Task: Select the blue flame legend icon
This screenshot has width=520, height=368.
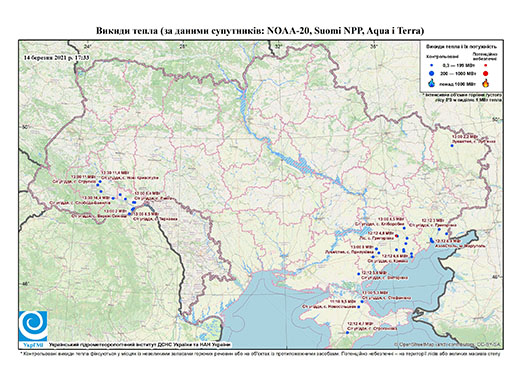Action: [x=432, y=83]
